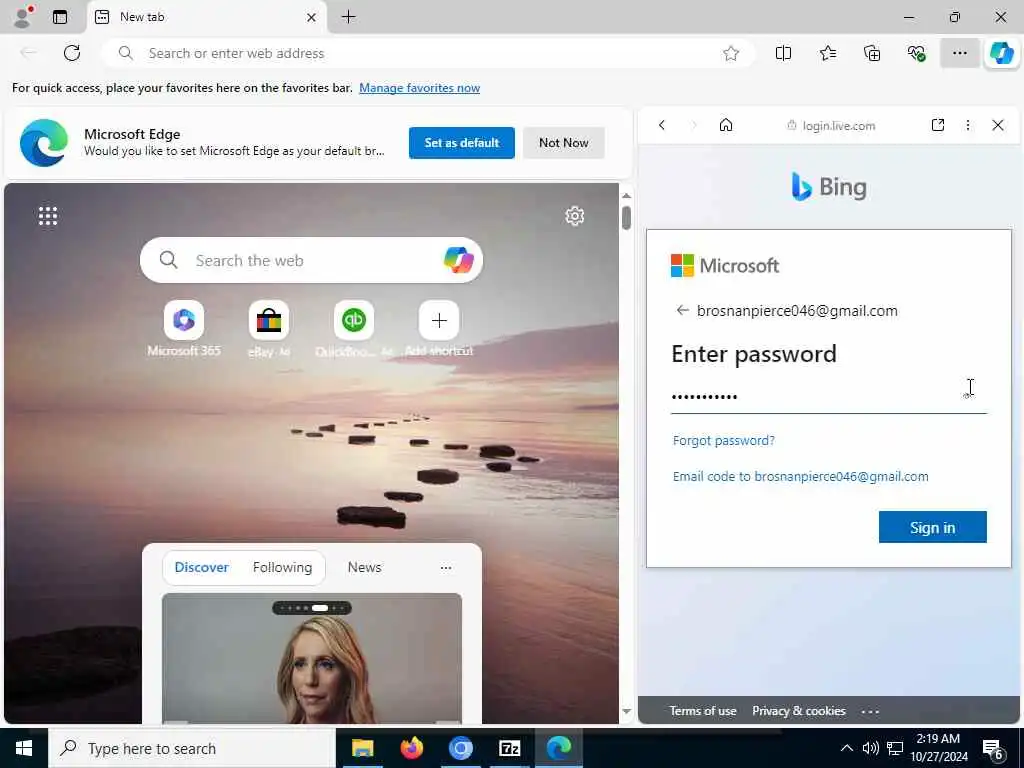Close the login sidebar pane
Screen dimensions: 1024x768
(998, 125)
